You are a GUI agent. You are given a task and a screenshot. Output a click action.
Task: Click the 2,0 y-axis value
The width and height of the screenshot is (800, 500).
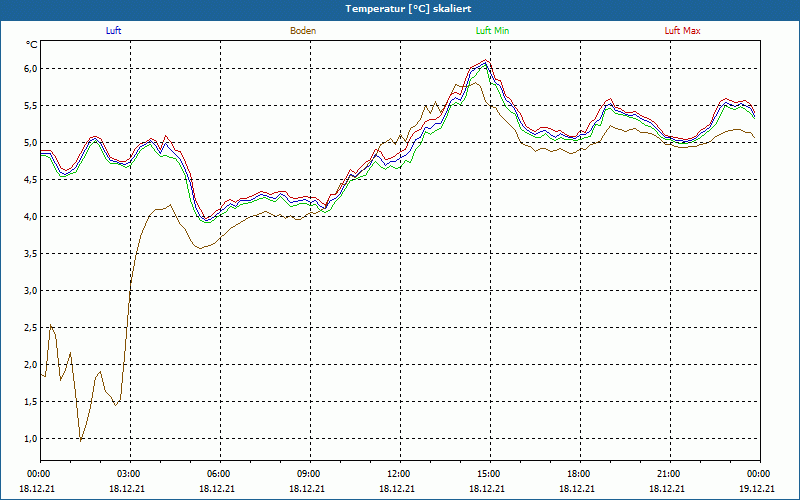31,364
